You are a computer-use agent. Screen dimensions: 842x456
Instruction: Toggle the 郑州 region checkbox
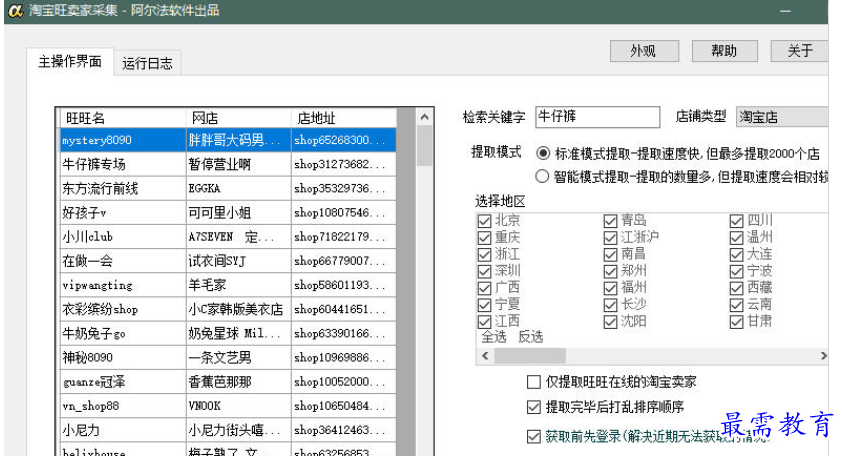pos(610,271)
